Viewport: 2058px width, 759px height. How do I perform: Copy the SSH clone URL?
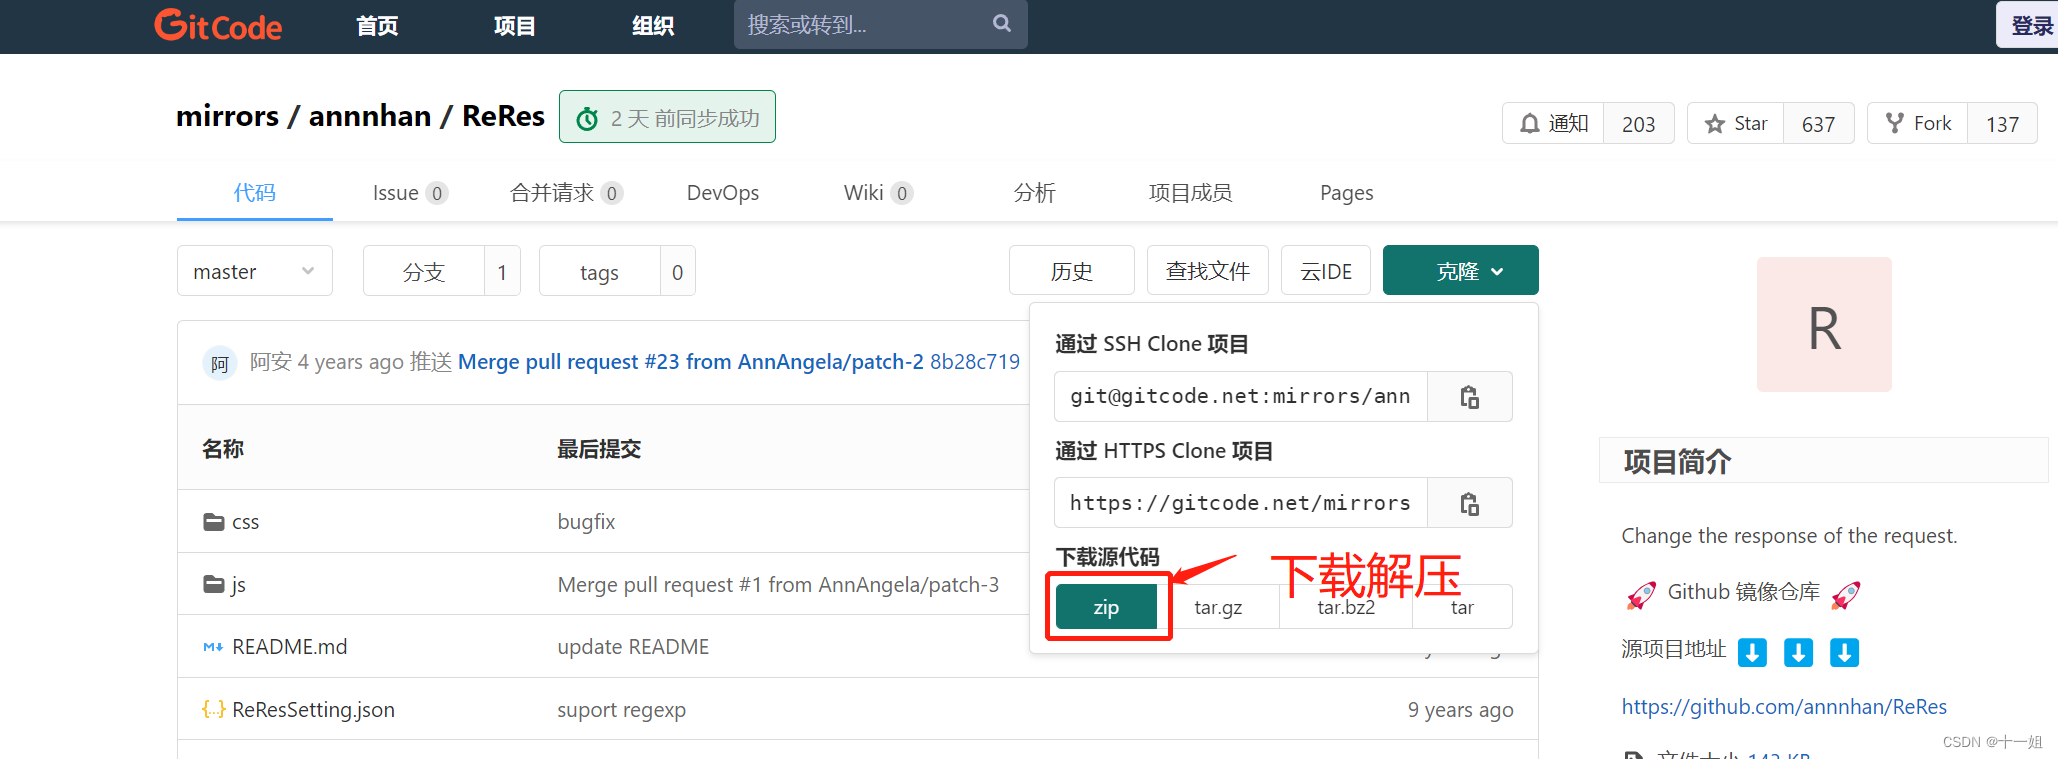(1469, 397)
